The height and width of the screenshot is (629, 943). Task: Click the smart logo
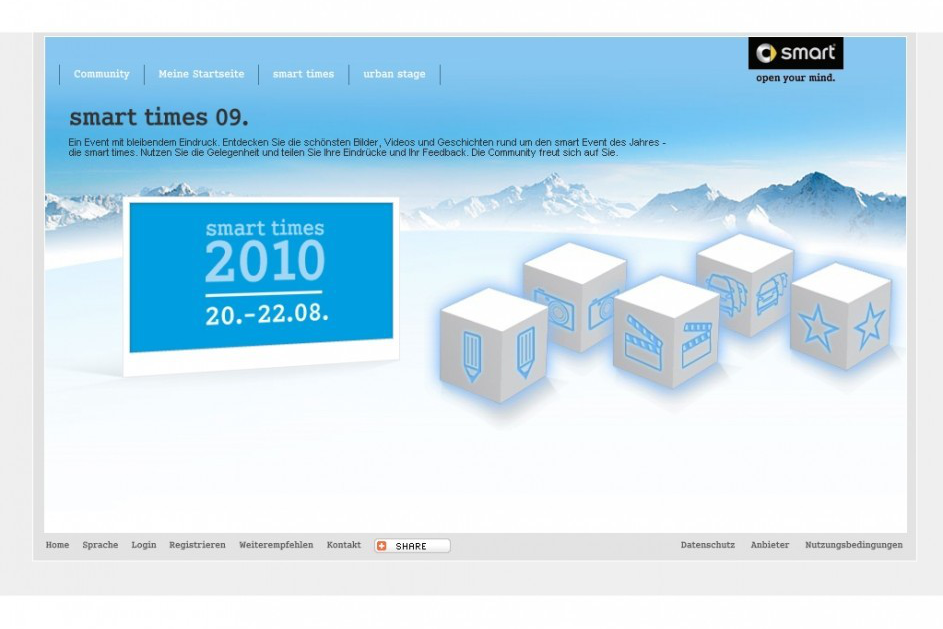tap(796, 60)
